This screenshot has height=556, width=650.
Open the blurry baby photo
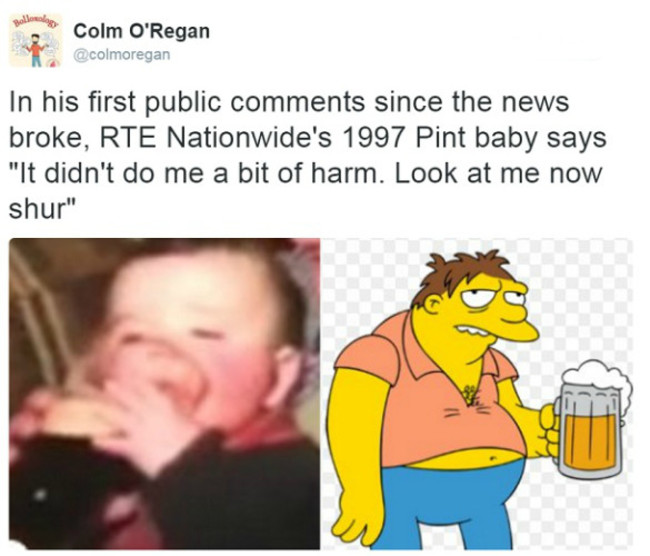point(165,393)
